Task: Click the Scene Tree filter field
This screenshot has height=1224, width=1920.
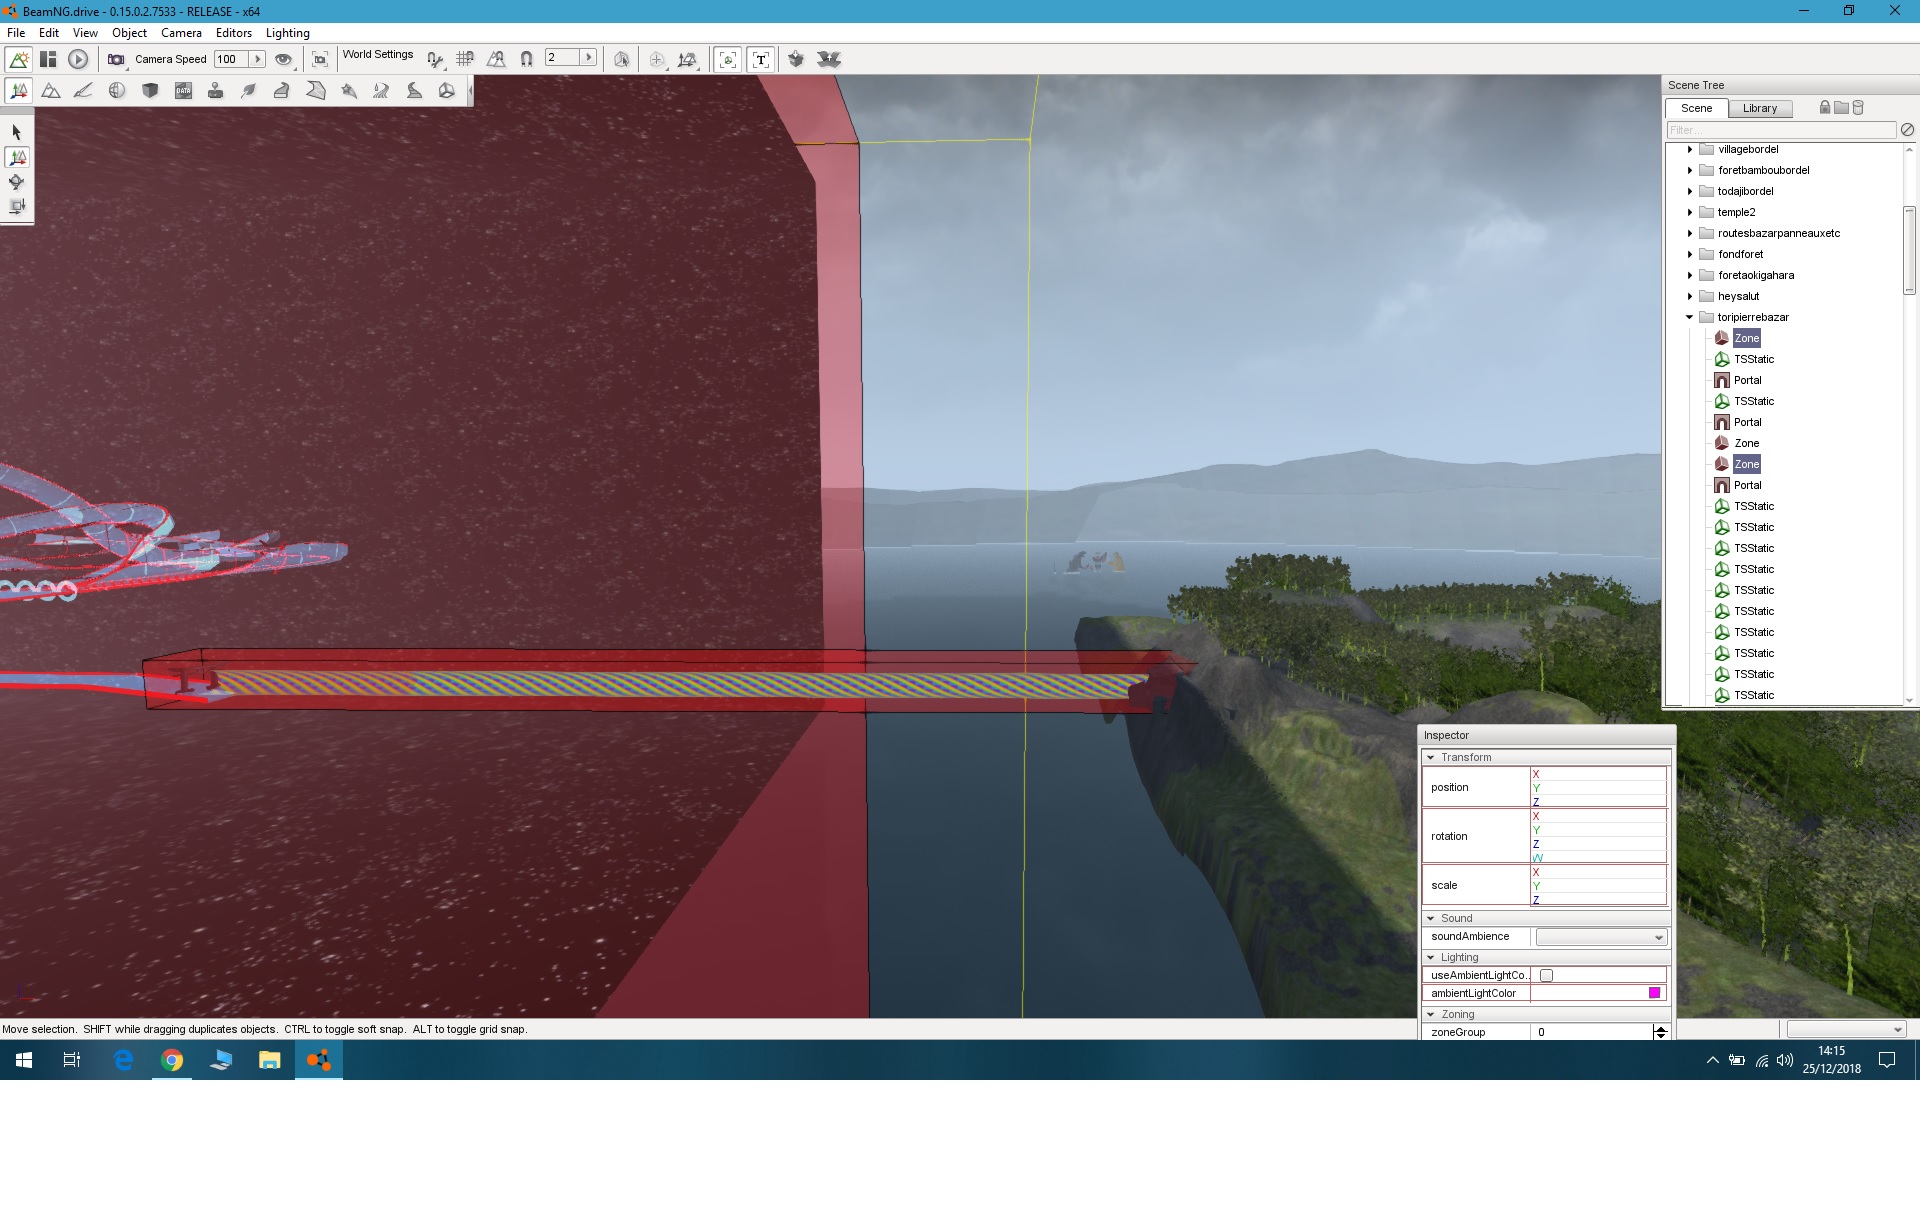Action: tap(1780, 130)
